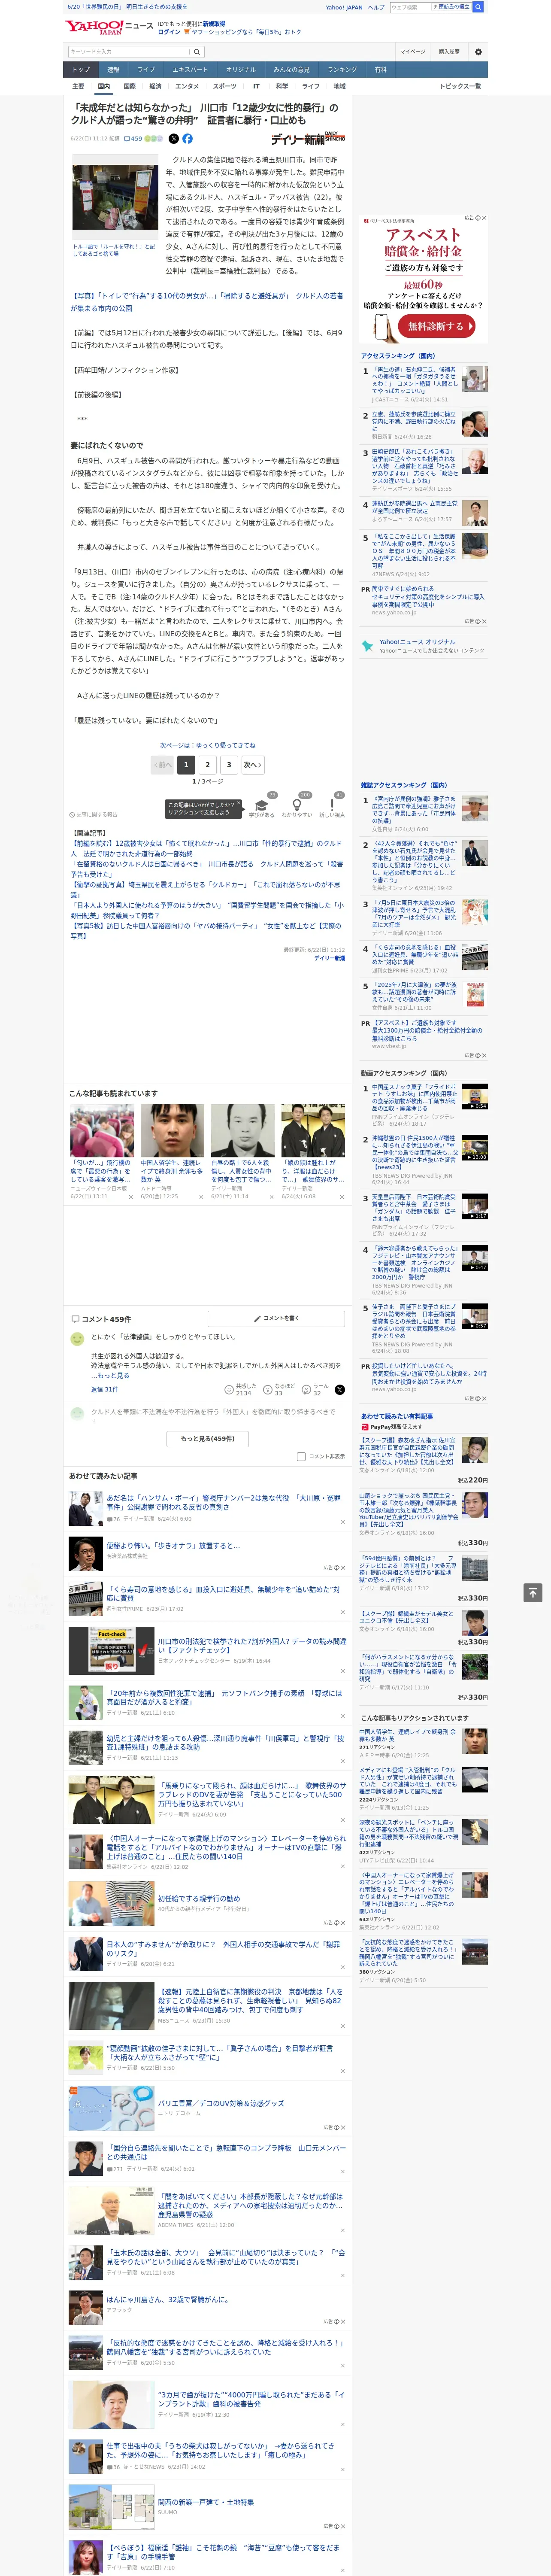The width and height of the screenshot is (551, 2576).
Task: Click the ログイン link
Action: [169, 32]
